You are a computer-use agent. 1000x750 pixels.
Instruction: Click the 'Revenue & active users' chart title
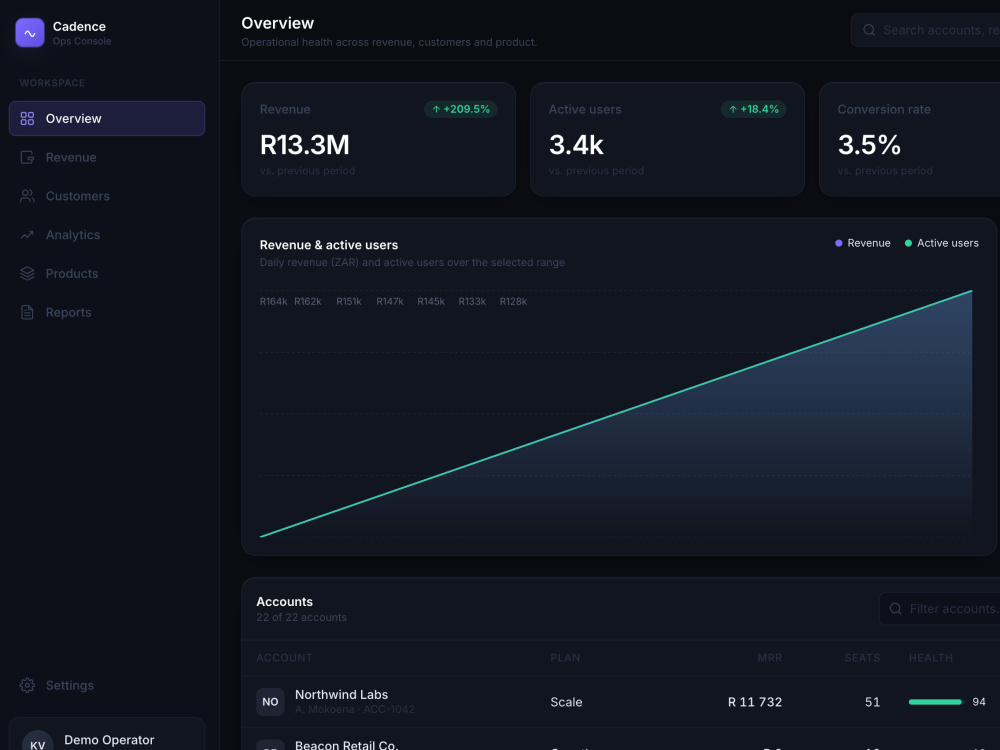tap(329, 245)
